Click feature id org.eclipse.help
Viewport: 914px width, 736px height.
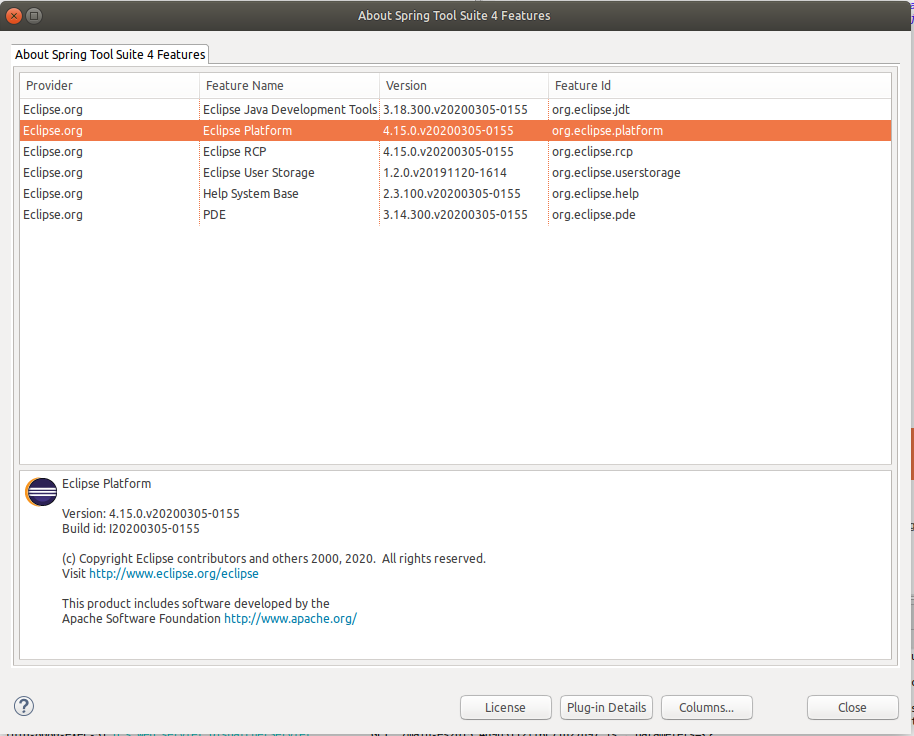tap(595, 193)
